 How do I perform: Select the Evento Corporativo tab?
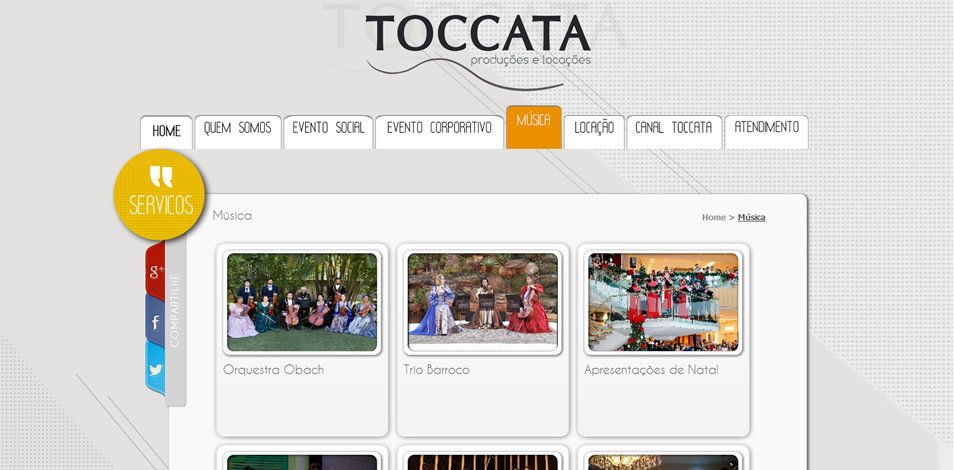pyautogui.click(x=439, y=131)
